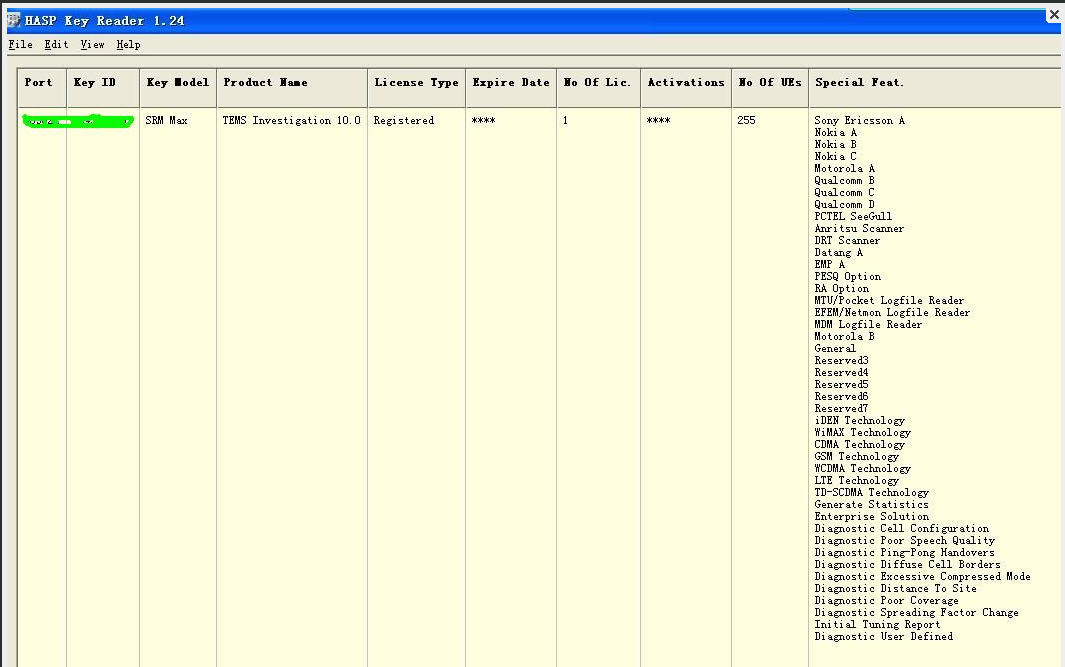Viewport: 1065px width, 667px height.
Task: Open the Help menu
Action: tap(128, 45)
